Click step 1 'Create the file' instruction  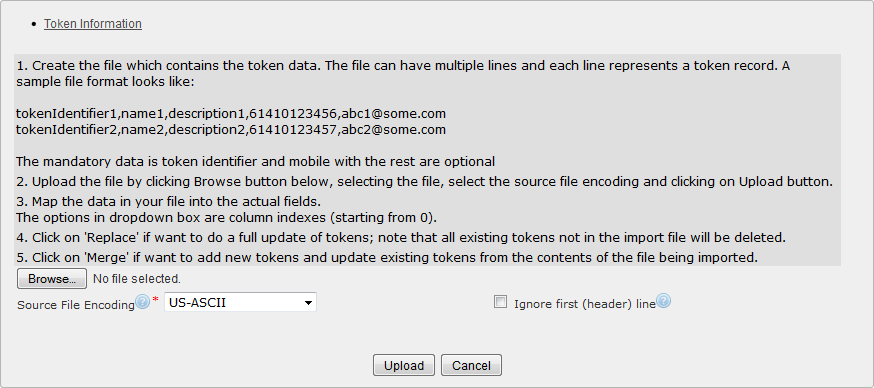click(x=404, y=74)
